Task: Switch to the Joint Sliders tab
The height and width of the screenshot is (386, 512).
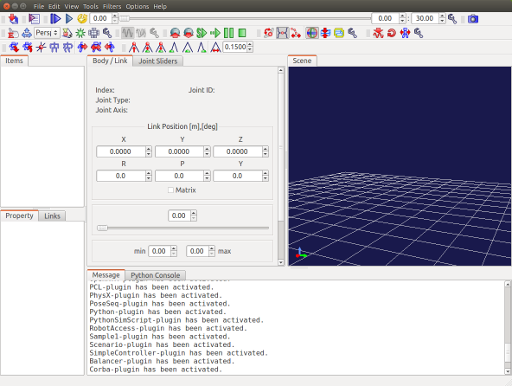Action: tap(158, 61)
